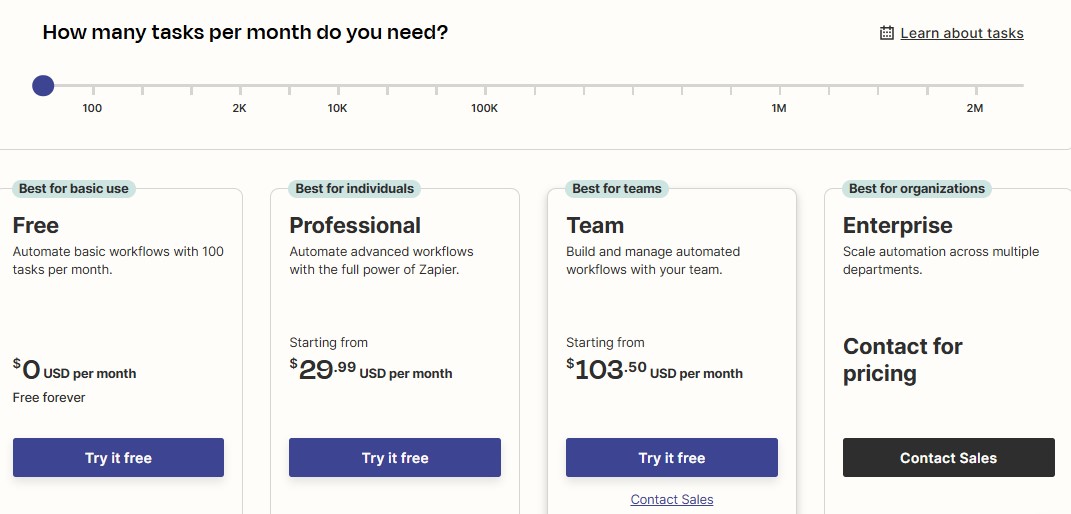Click the blue task slider handle
Image resolution: width=1071 pixels, height=514 pixels.
coord(43,85)
